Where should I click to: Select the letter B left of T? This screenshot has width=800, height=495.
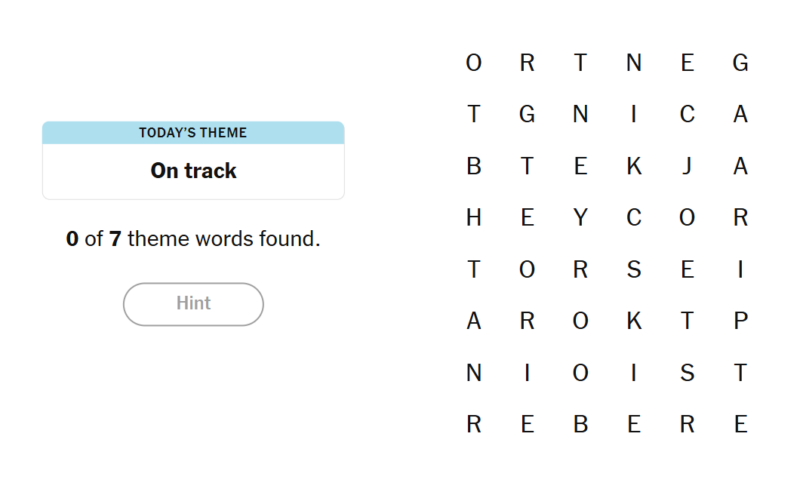coord(474,167)
